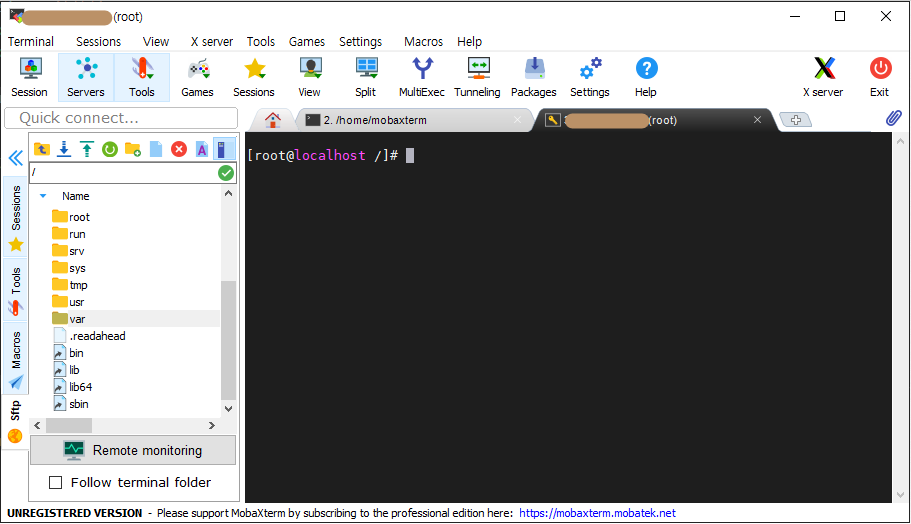Click file list scroll down arrow
Image resolution: width=911 pixels, height=524 pixels.
(228, 408)
